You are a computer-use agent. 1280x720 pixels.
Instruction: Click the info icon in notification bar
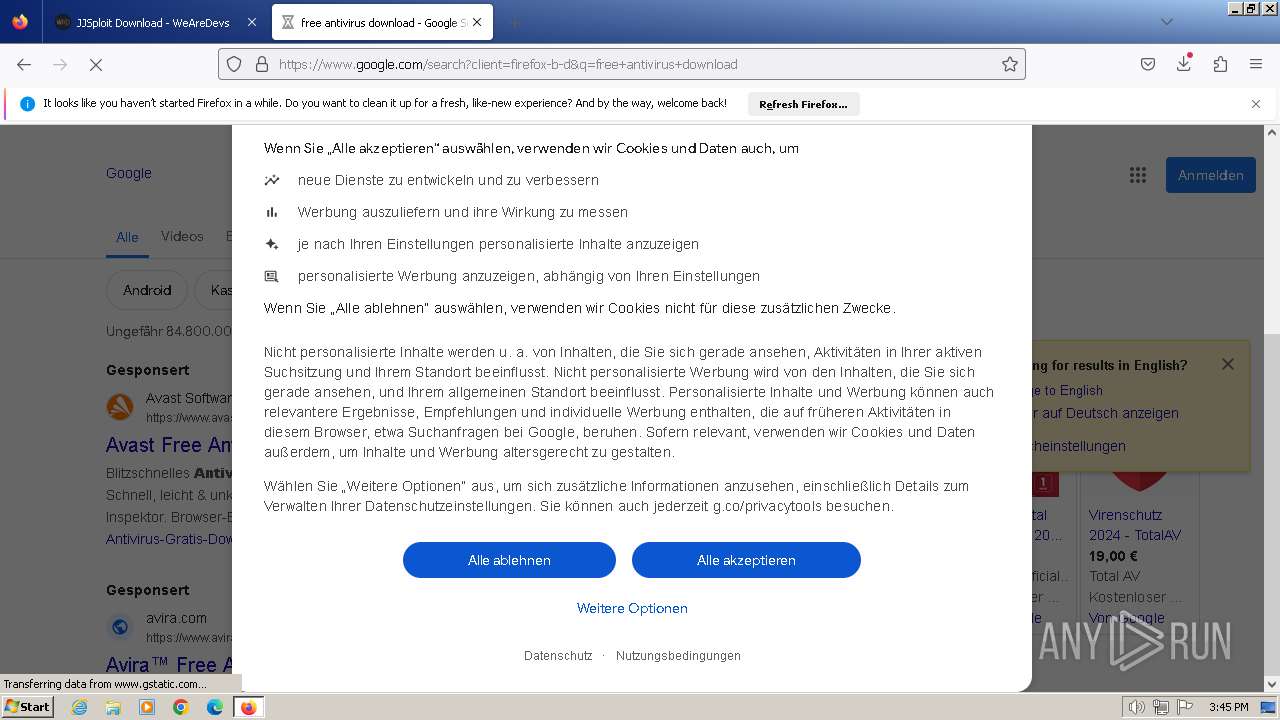click(x=27, y=104)
